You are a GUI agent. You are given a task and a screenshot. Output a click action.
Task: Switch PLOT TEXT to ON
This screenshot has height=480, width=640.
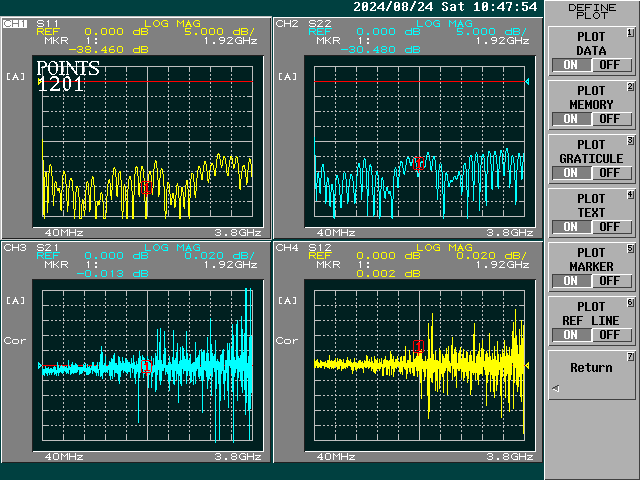(572, 227)
